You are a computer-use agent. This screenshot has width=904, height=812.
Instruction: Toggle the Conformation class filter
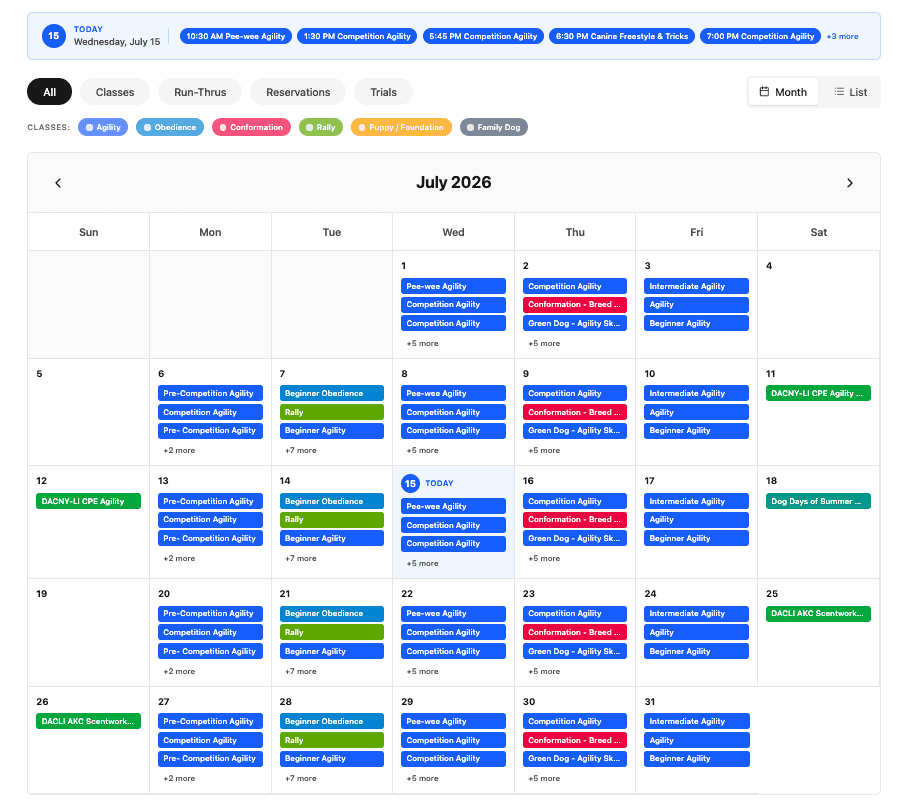pos(251,127)
